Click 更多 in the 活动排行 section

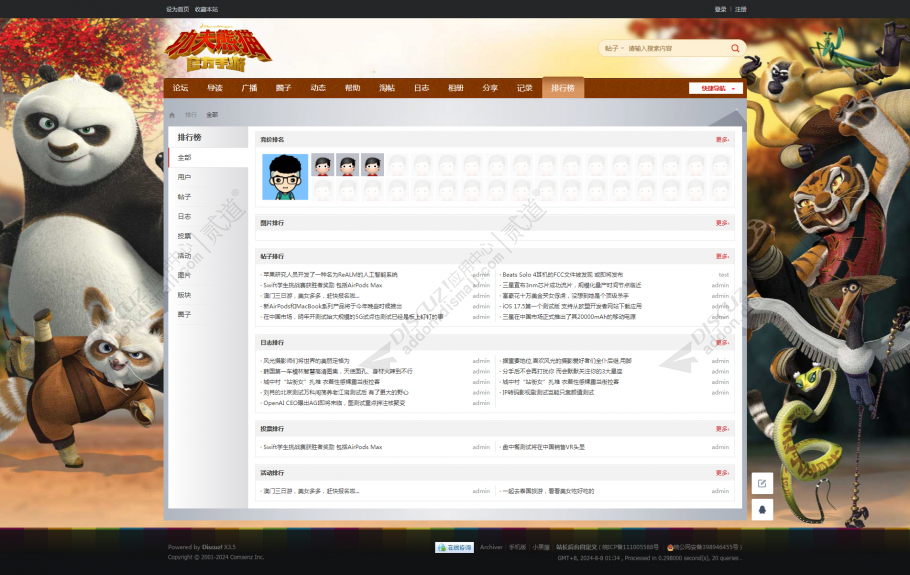[x=722, y=473]
